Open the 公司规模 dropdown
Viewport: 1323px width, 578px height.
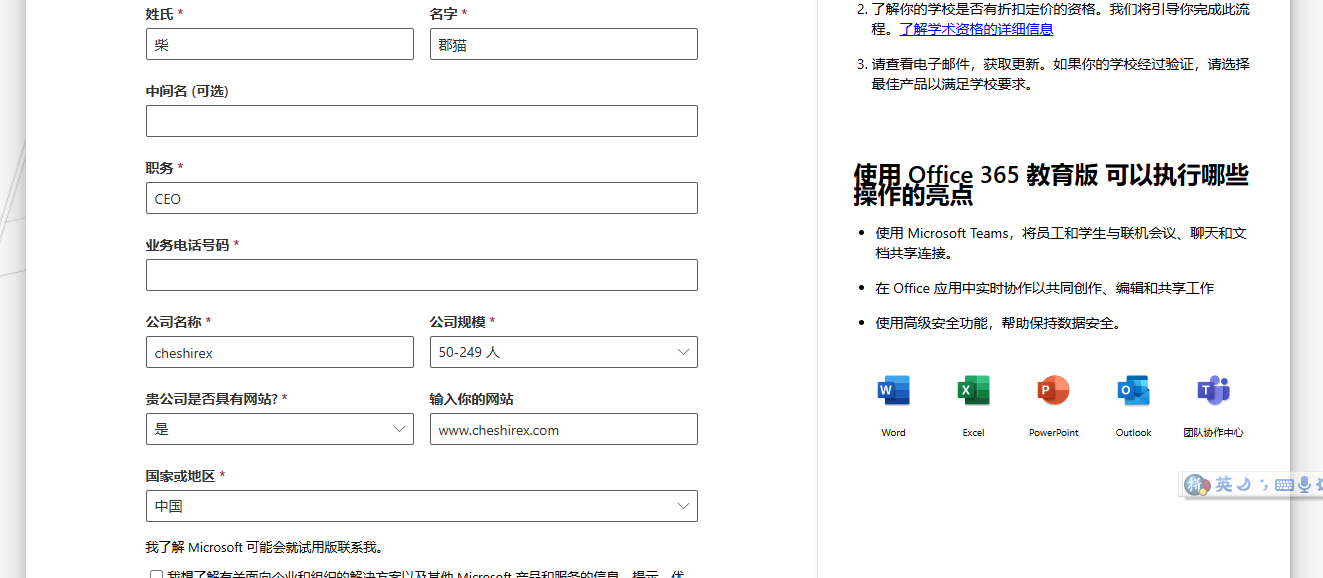563,352
